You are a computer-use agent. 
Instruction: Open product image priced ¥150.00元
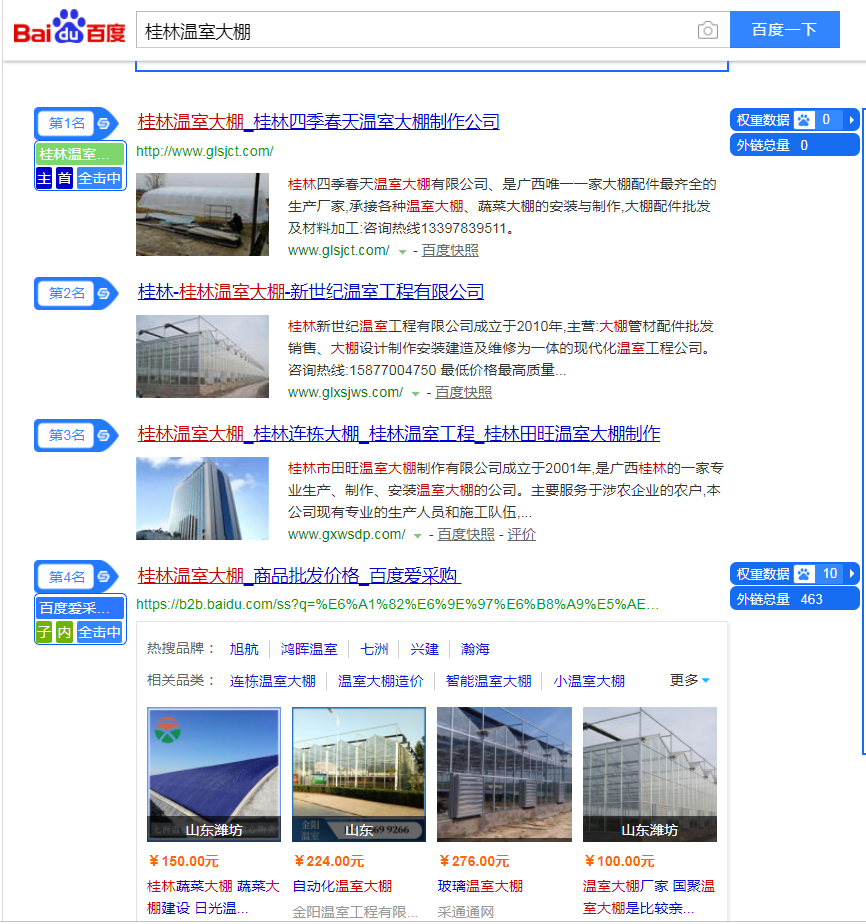pyautogui.click(x=214, y=774)
